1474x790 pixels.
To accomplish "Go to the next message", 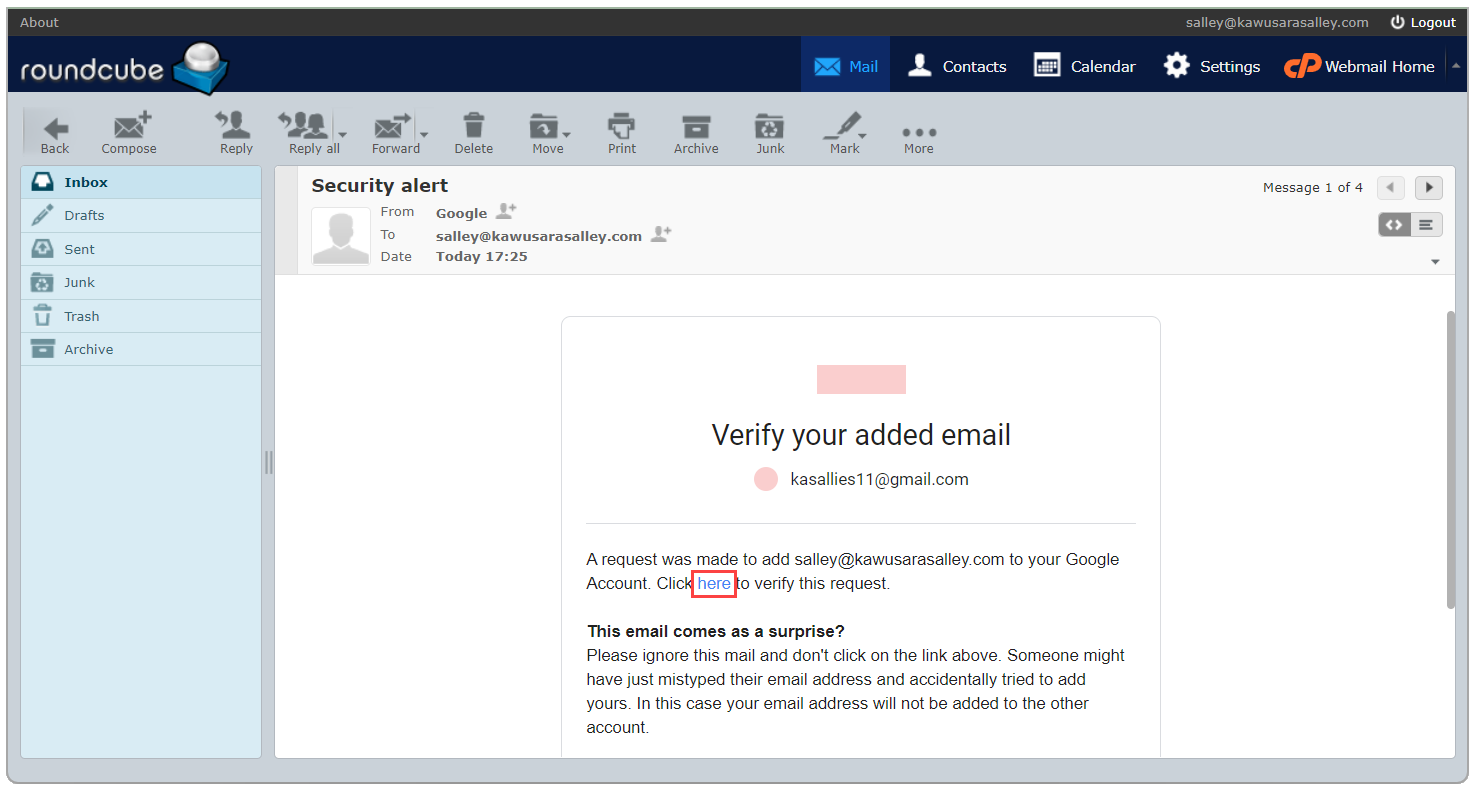I will pos(1428,187).
